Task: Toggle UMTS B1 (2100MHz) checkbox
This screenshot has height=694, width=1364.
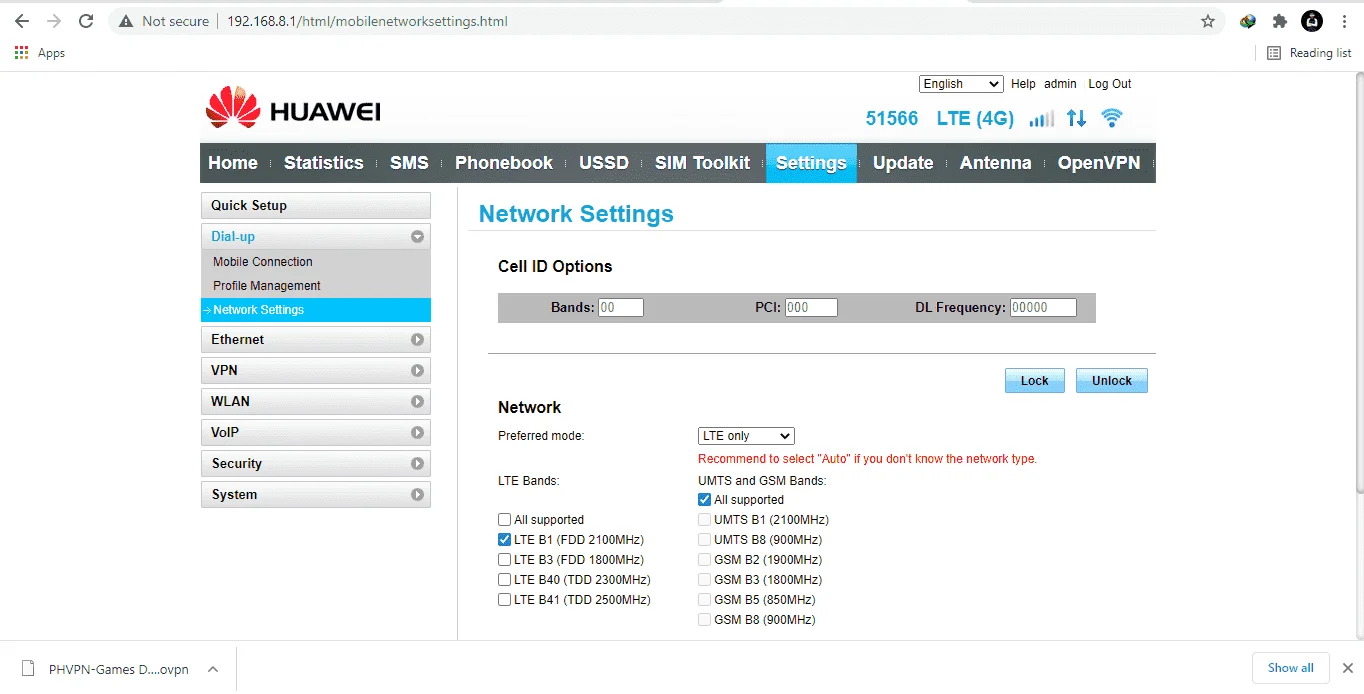Action: (705, 520)
